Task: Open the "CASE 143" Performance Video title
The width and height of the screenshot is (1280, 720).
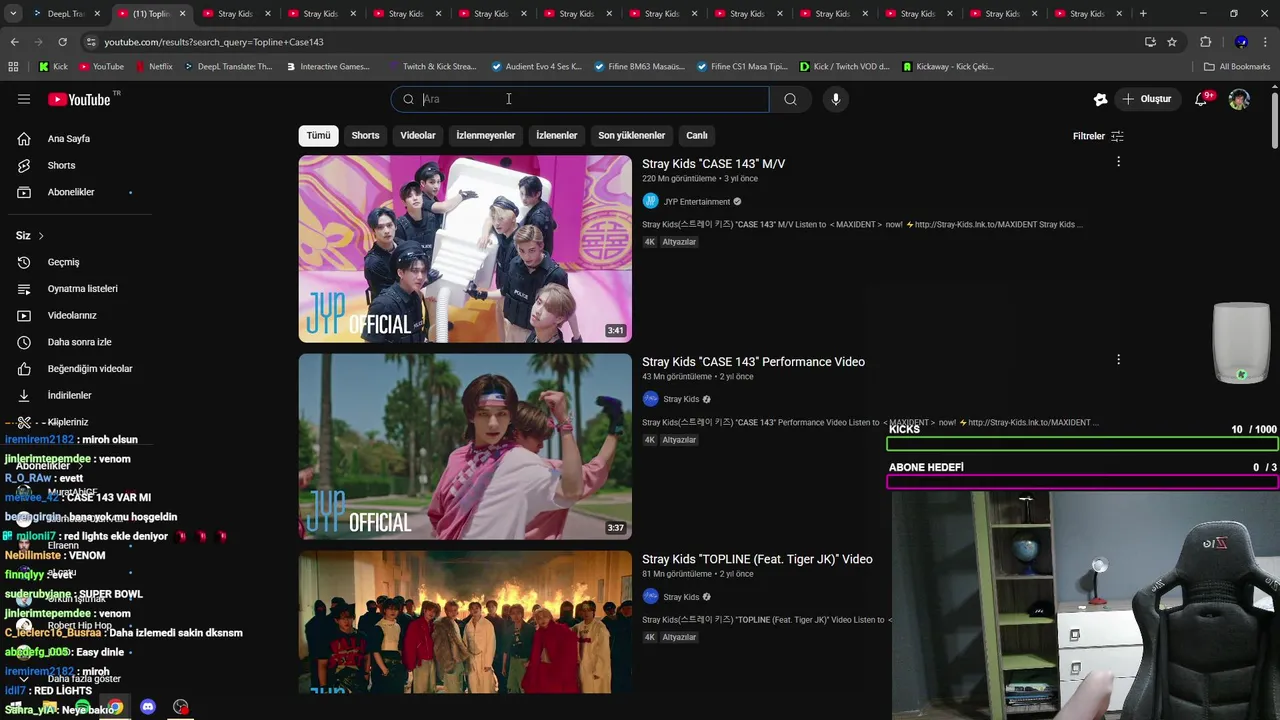Action: tap(753, 362)
